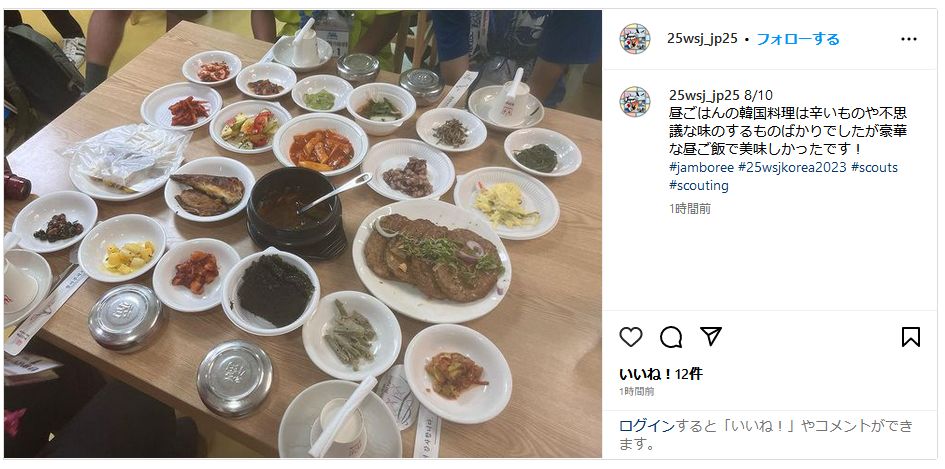Open the #jamboree hashtag
Viewport: 945px width, 469px height.
coord(702,167)
